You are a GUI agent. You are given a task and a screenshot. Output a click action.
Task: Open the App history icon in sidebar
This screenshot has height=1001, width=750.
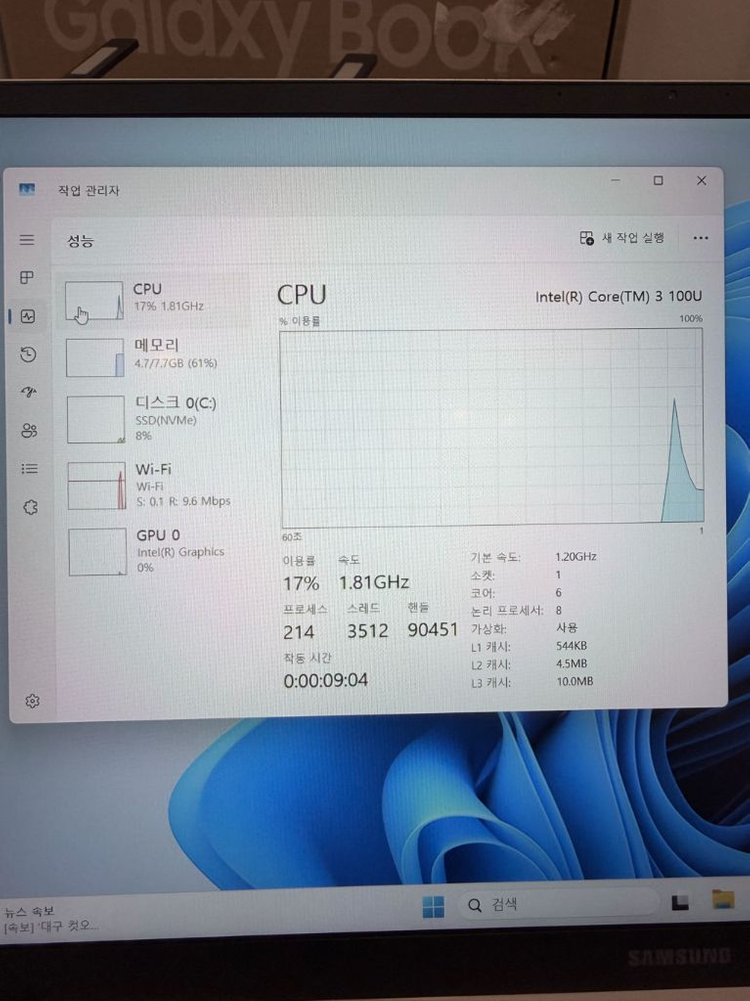pyautogui.click(x=28, y=354)
